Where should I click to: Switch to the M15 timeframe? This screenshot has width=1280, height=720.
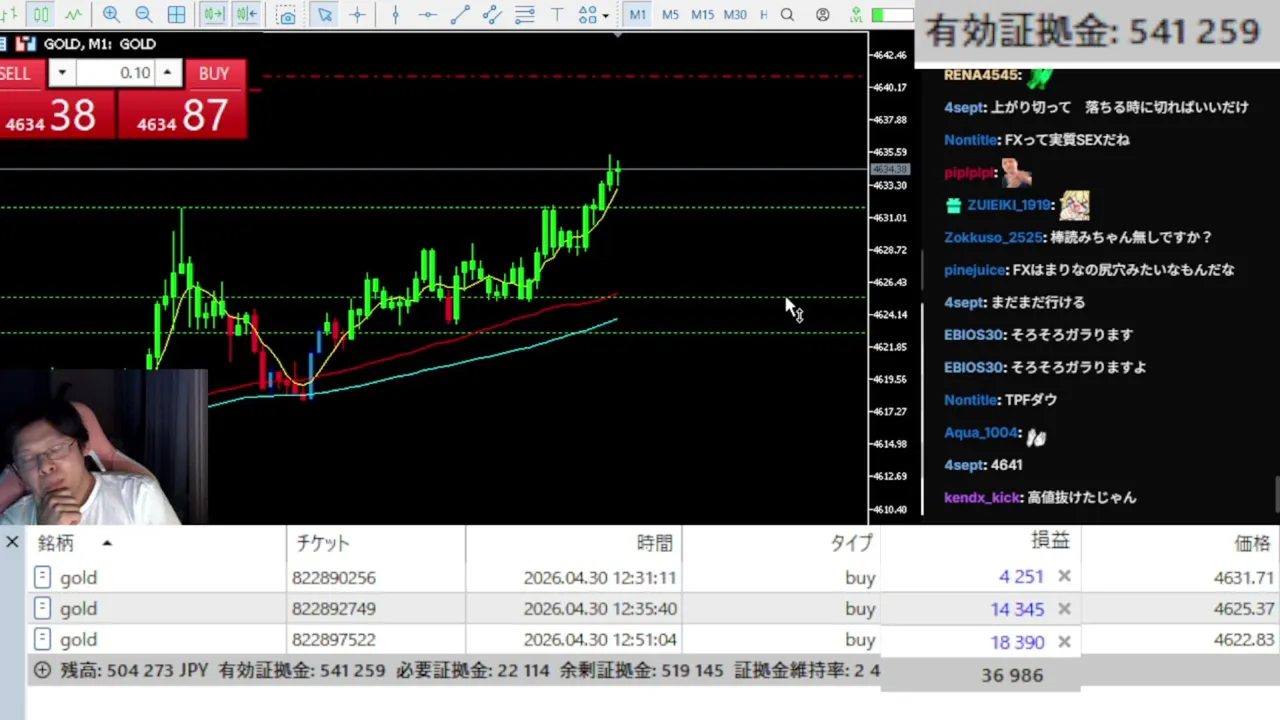[x=702, y=15]
